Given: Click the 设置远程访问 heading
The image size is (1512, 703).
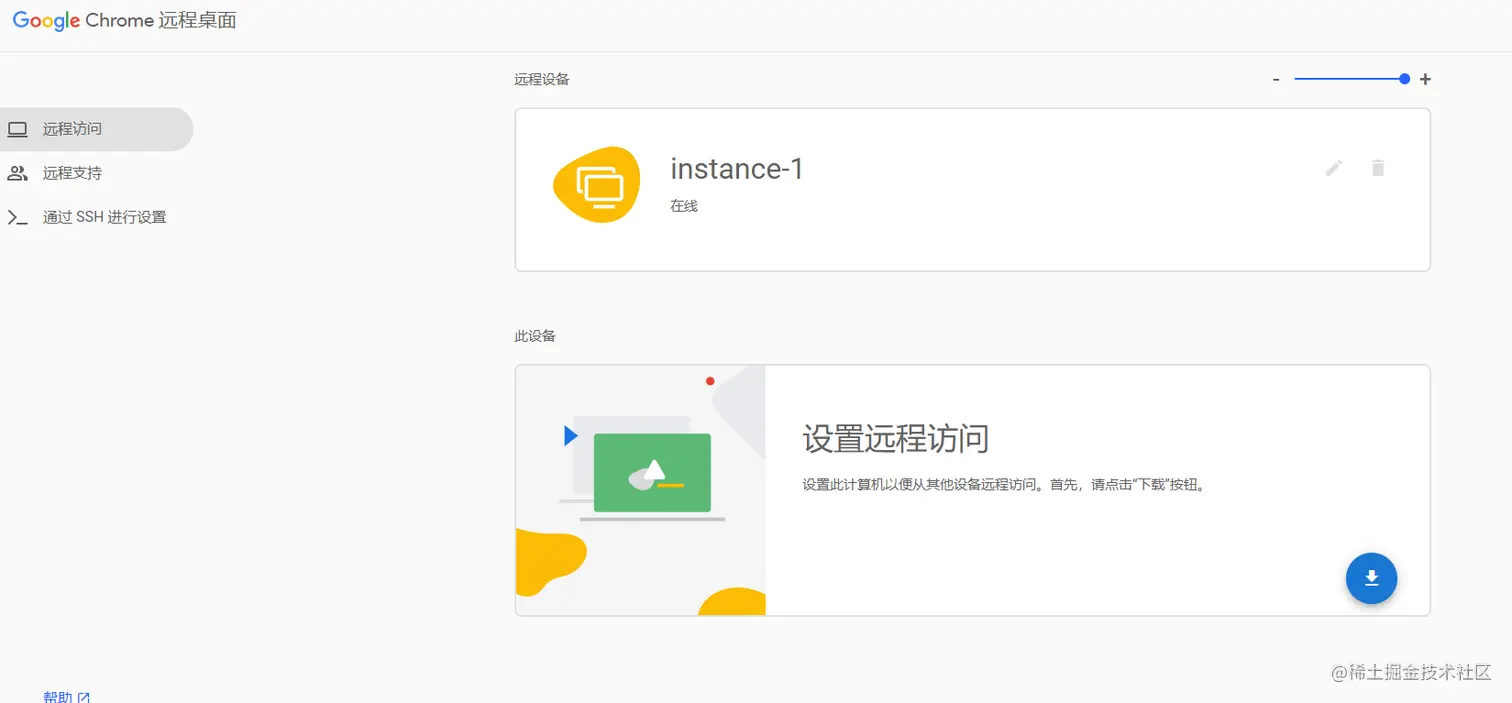Looking at the screenshot, I should coord(896,438).
